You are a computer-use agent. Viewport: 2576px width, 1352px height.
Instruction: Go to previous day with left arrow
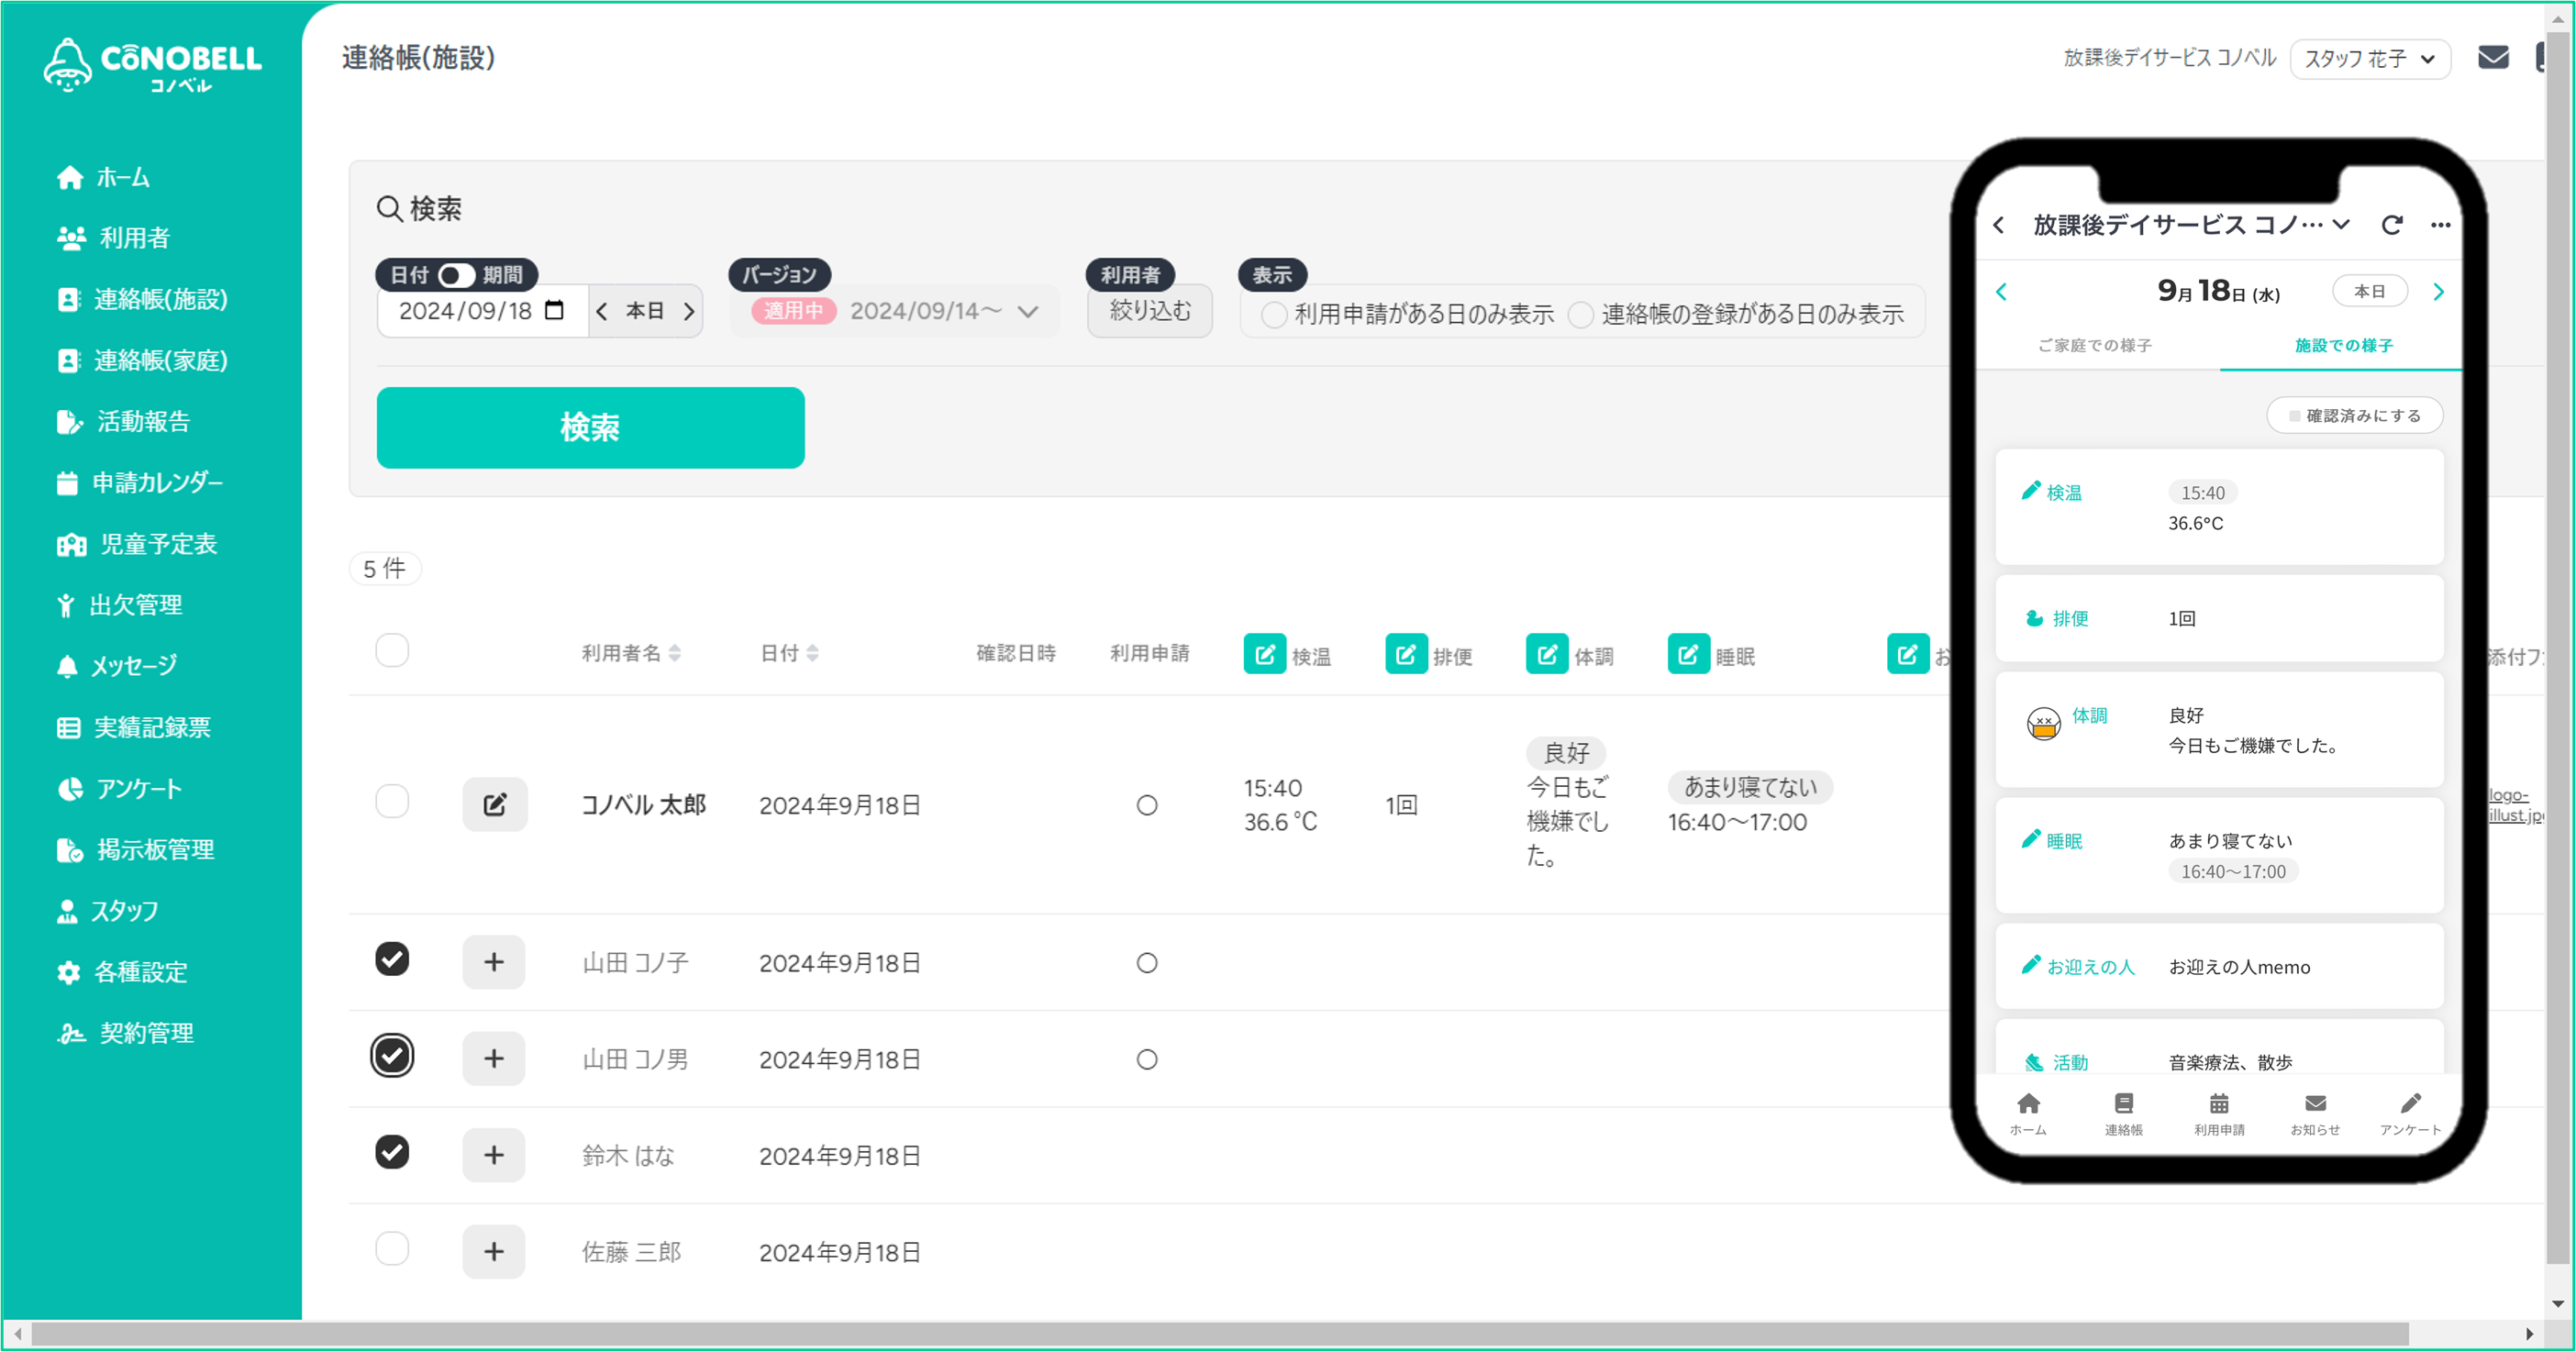pyautogui.click(x=602, y=311)
